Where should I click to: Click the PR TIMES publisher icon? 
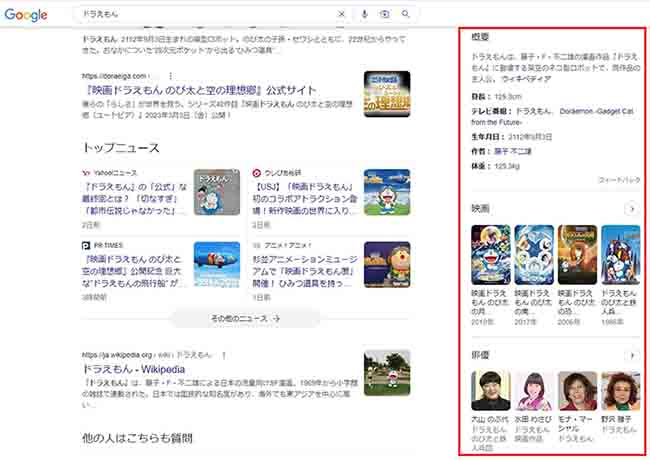coord(86,246)
